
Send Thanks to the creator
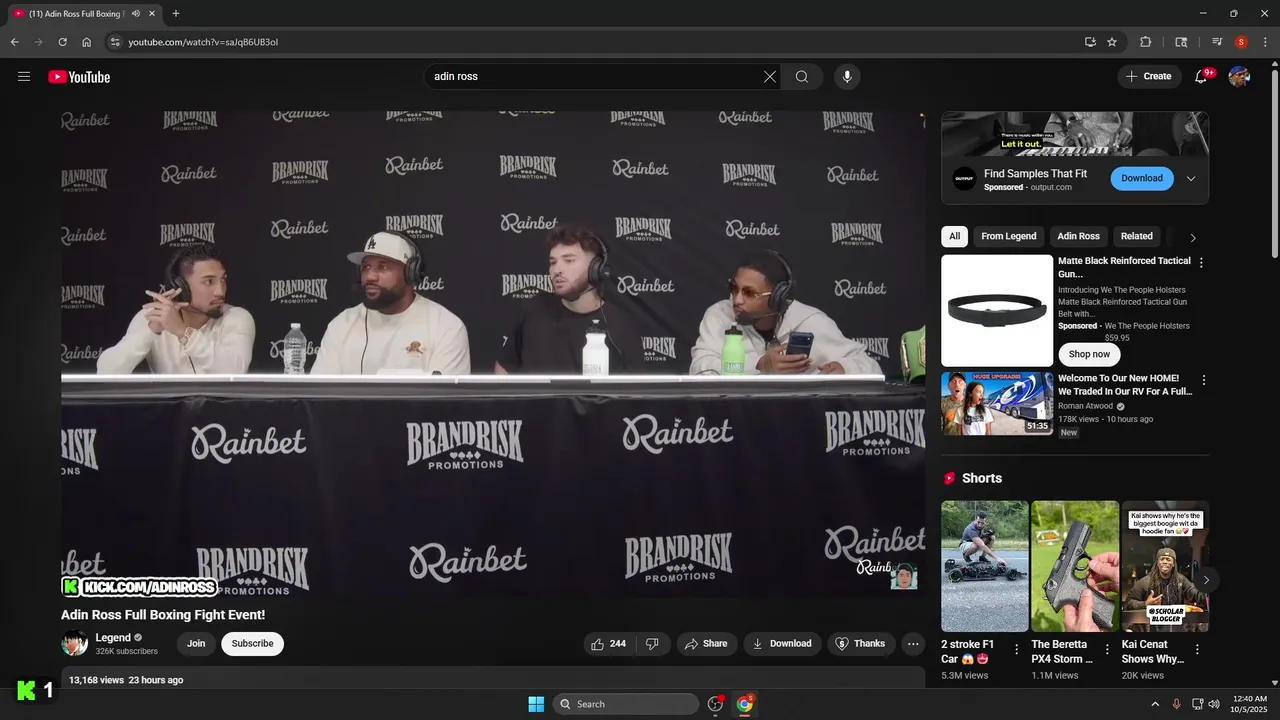(x=860, y=644)
